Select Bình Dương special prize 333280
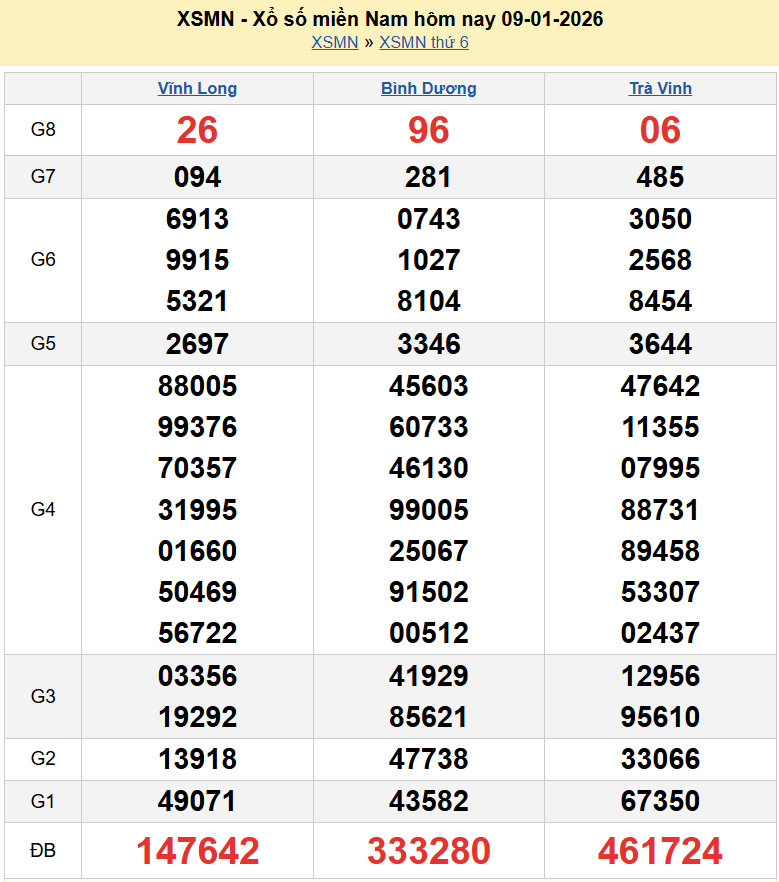 pyautogui.click(x=428, y=851)
